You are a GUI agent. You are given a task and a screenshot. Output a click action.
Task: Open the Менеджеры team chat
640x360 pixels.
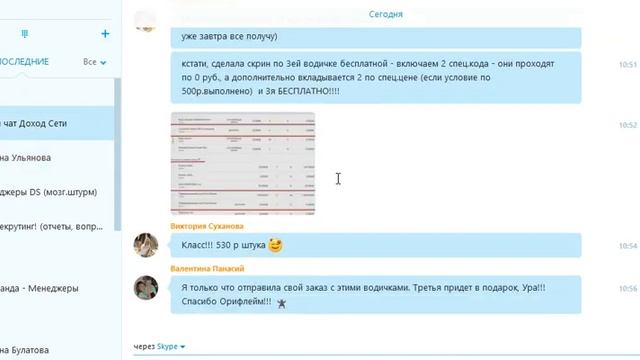point(57,288)
